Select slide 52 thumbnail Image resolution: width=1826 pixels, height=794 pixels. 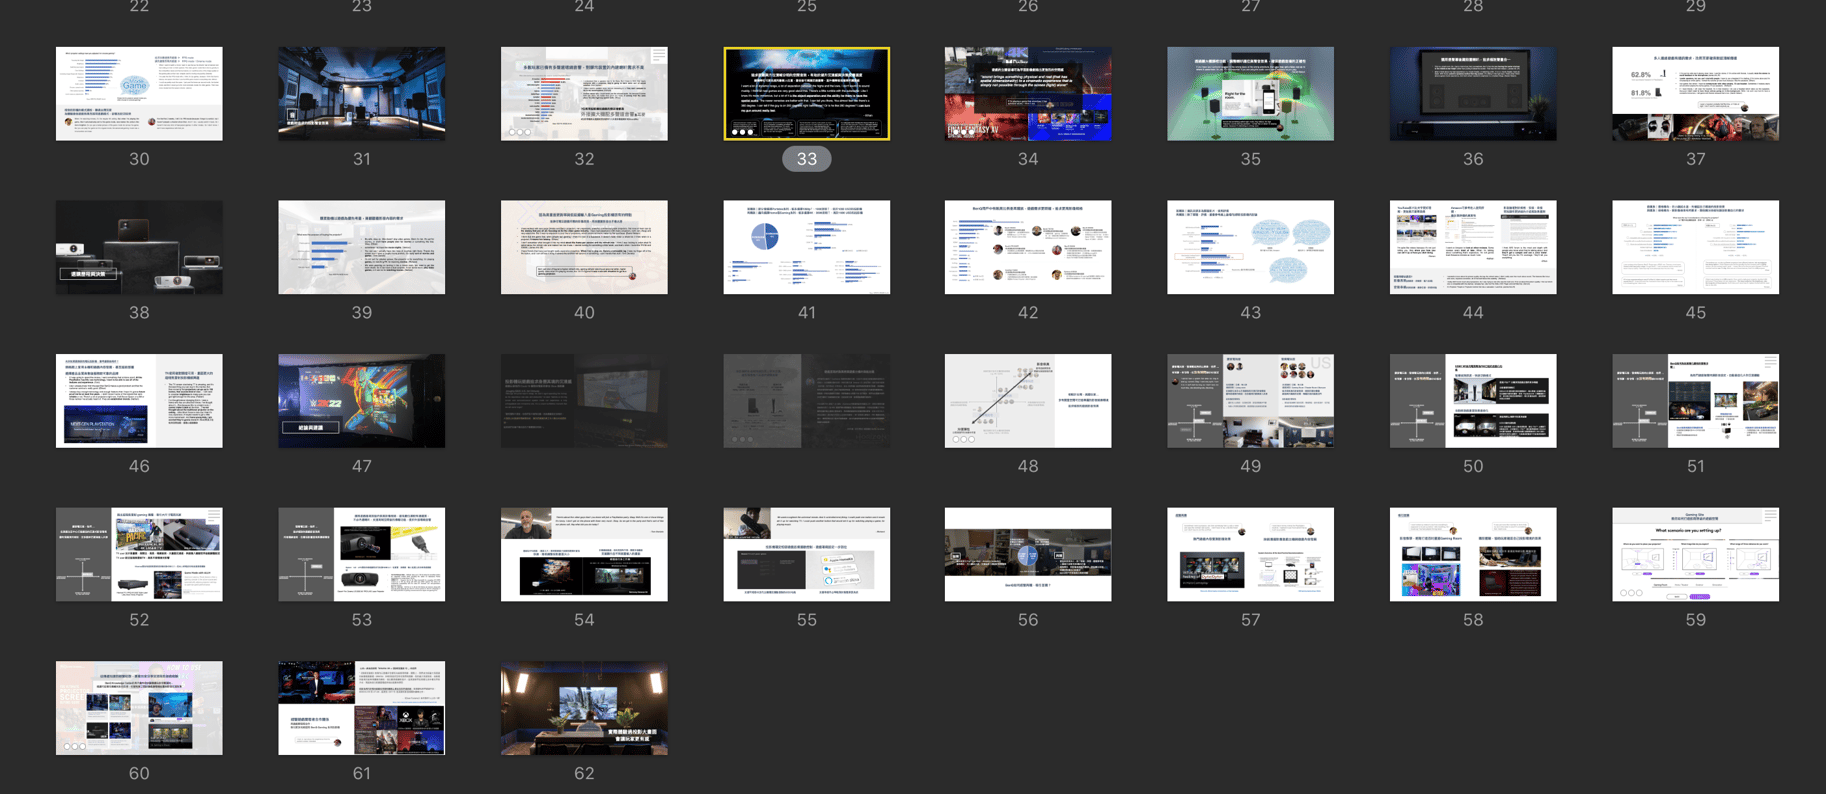tap(139, 554)
